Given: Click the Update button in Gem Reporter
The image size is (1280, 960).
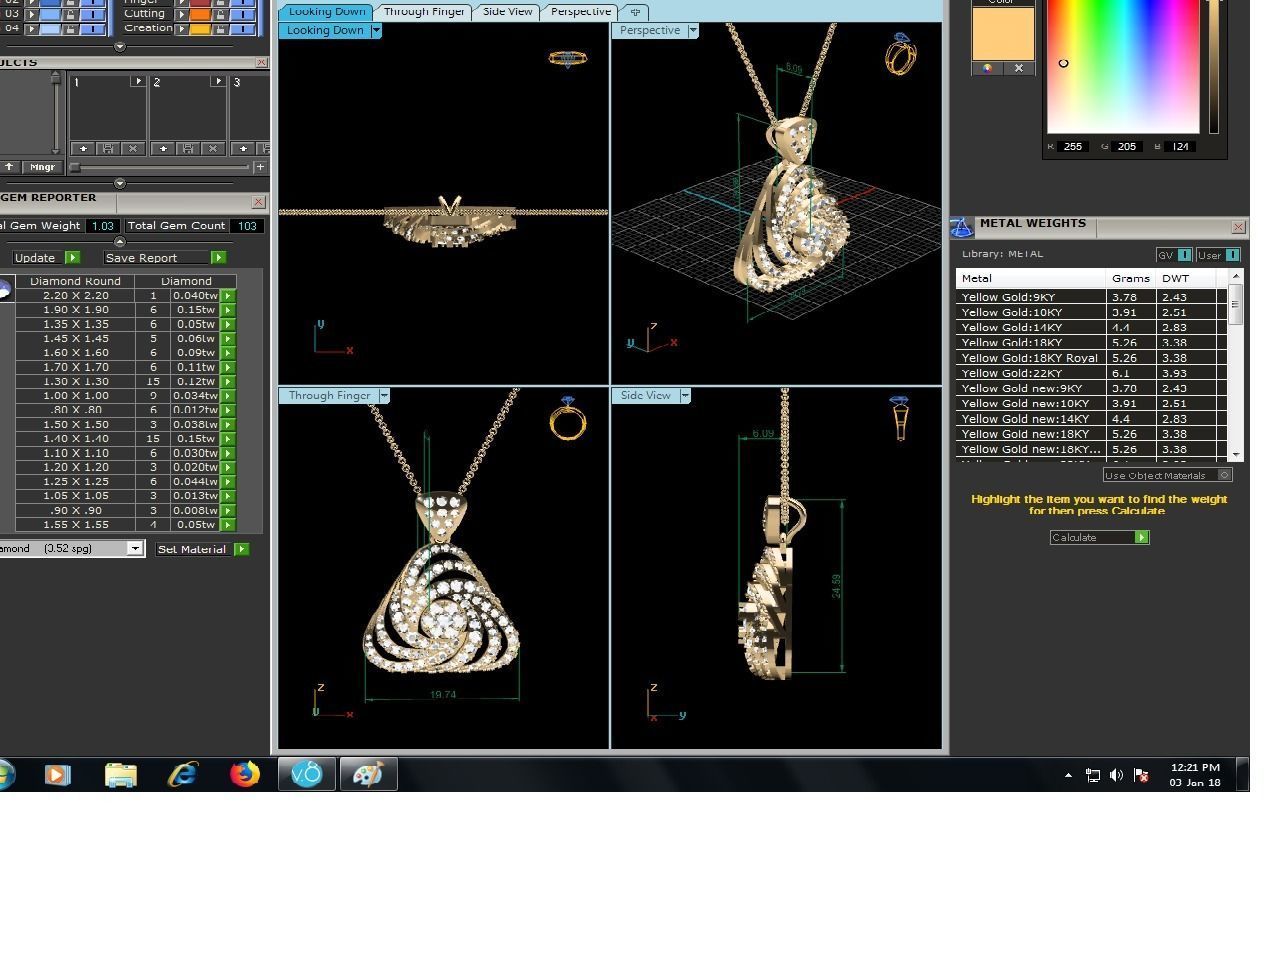Looking at the screenshot, I should point(36,257).
